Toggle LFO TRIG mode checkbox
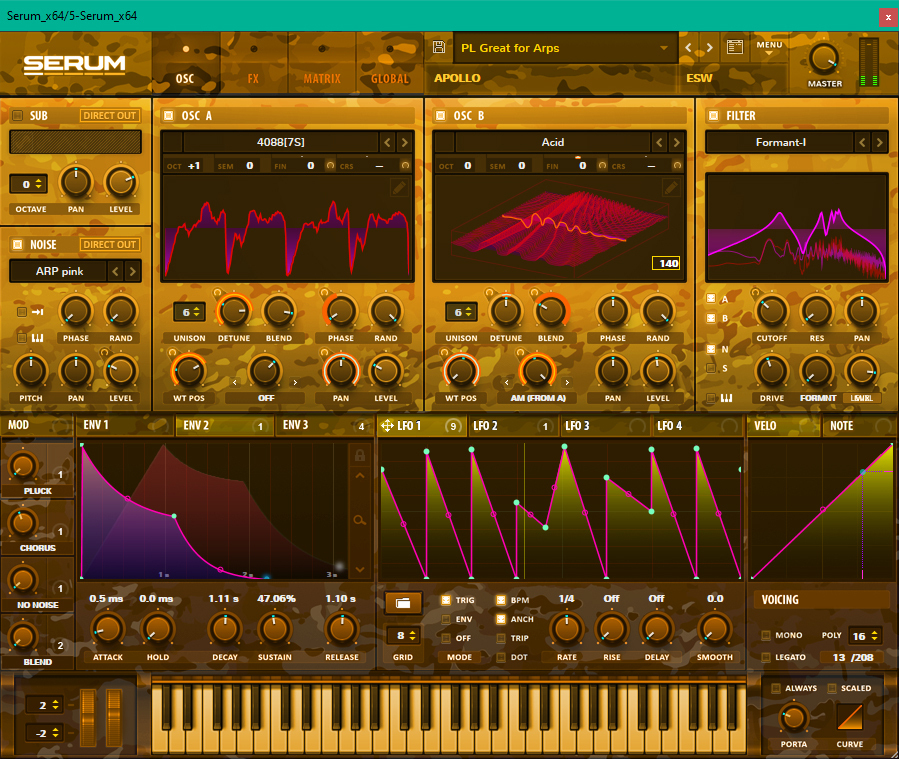This screenshot has width=899, height=759. tap(445, 600)
